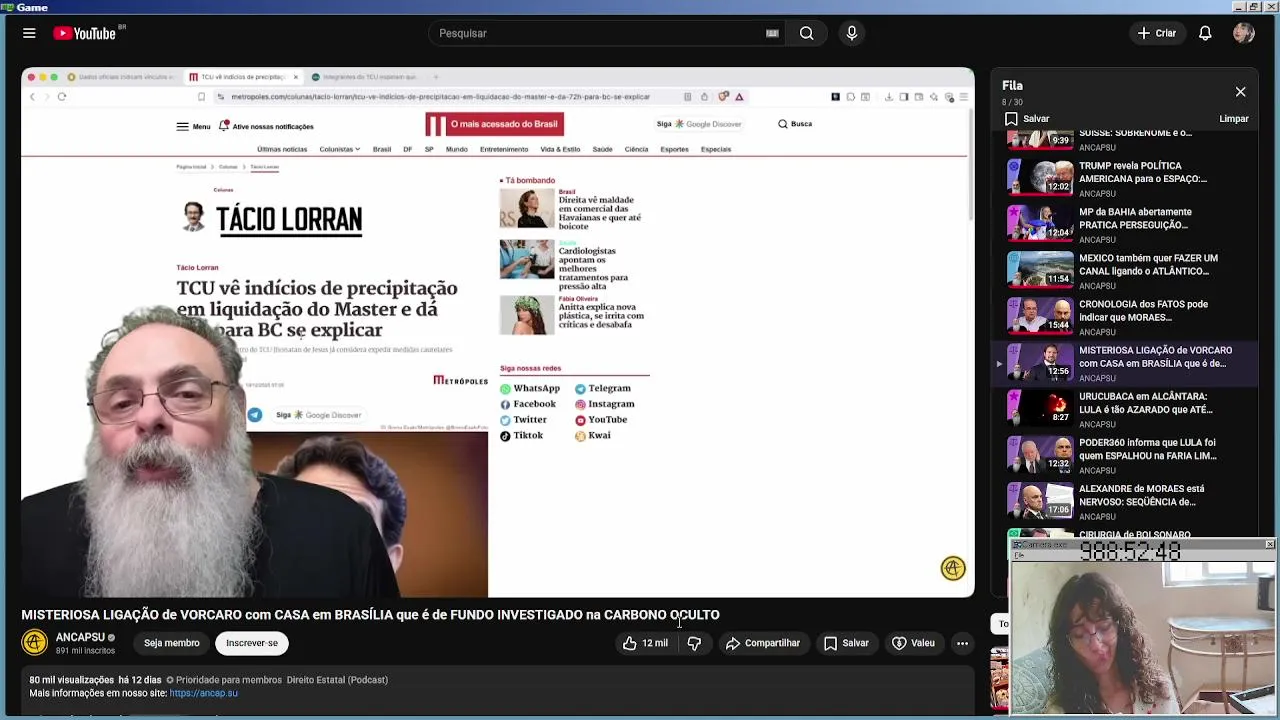Viewport: 1280px width, 720px height.
Task: Open the YouTube guide hamburger menu
Action: coord(29,33)
